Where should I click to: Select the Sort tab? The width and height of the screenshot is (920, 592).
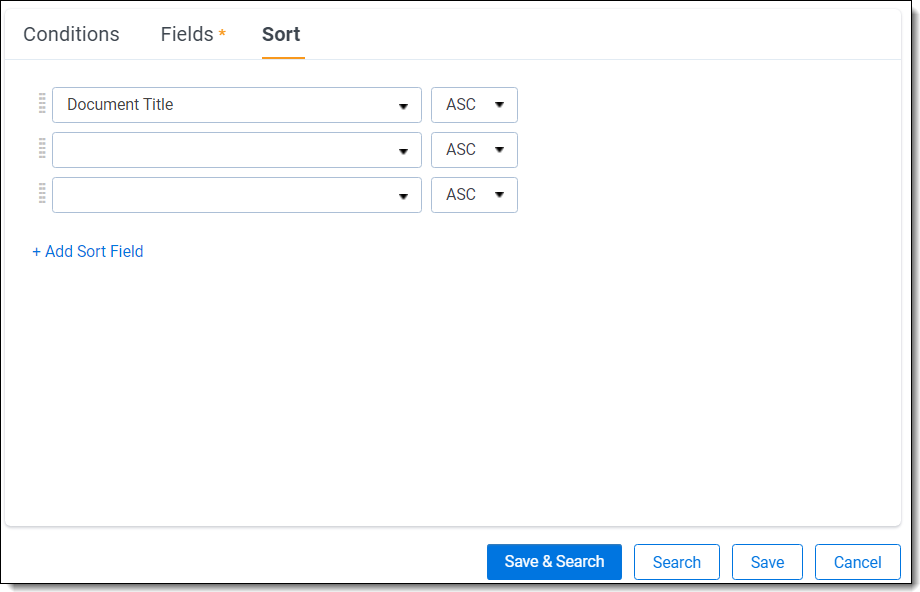point(281,34)
